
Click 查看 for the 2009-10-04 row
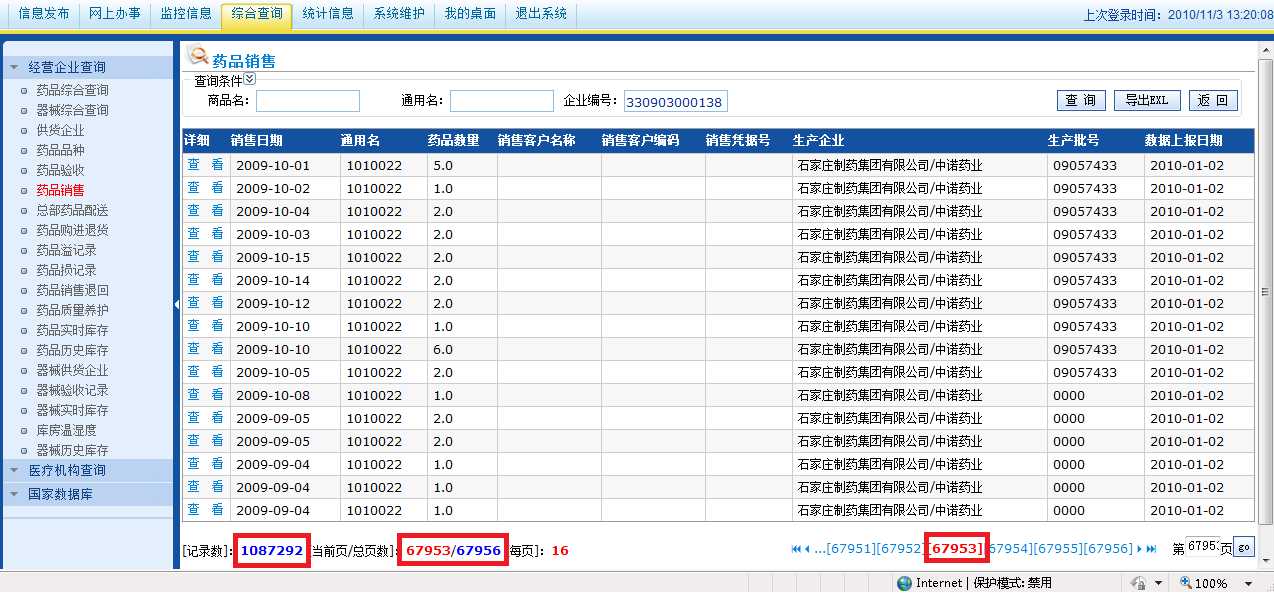point(205,210)
